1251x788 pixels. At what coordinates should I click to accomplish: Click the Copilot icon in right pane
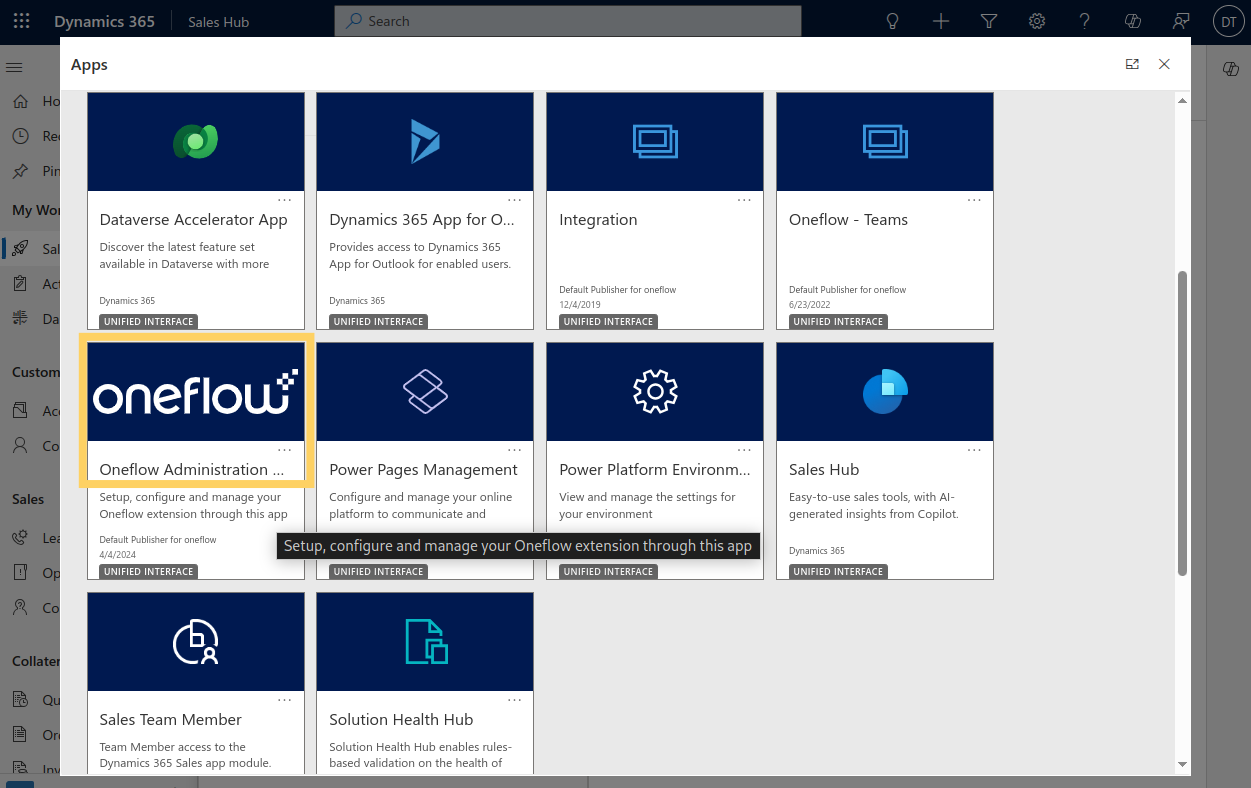tap(1231, 67)
